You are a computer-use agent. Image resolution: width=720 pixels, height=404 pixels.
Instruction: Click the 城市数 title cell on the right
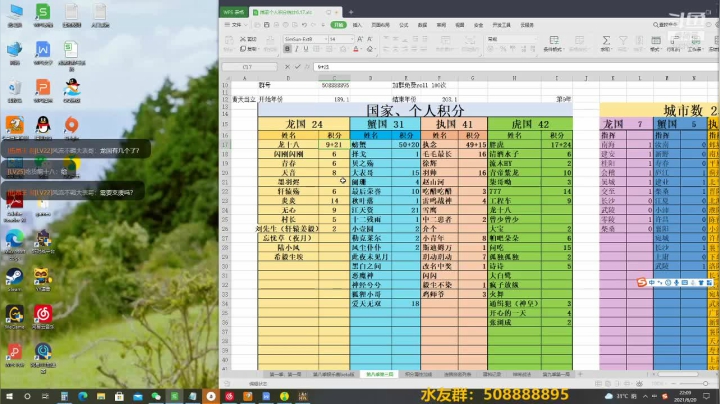click(659, 110)
